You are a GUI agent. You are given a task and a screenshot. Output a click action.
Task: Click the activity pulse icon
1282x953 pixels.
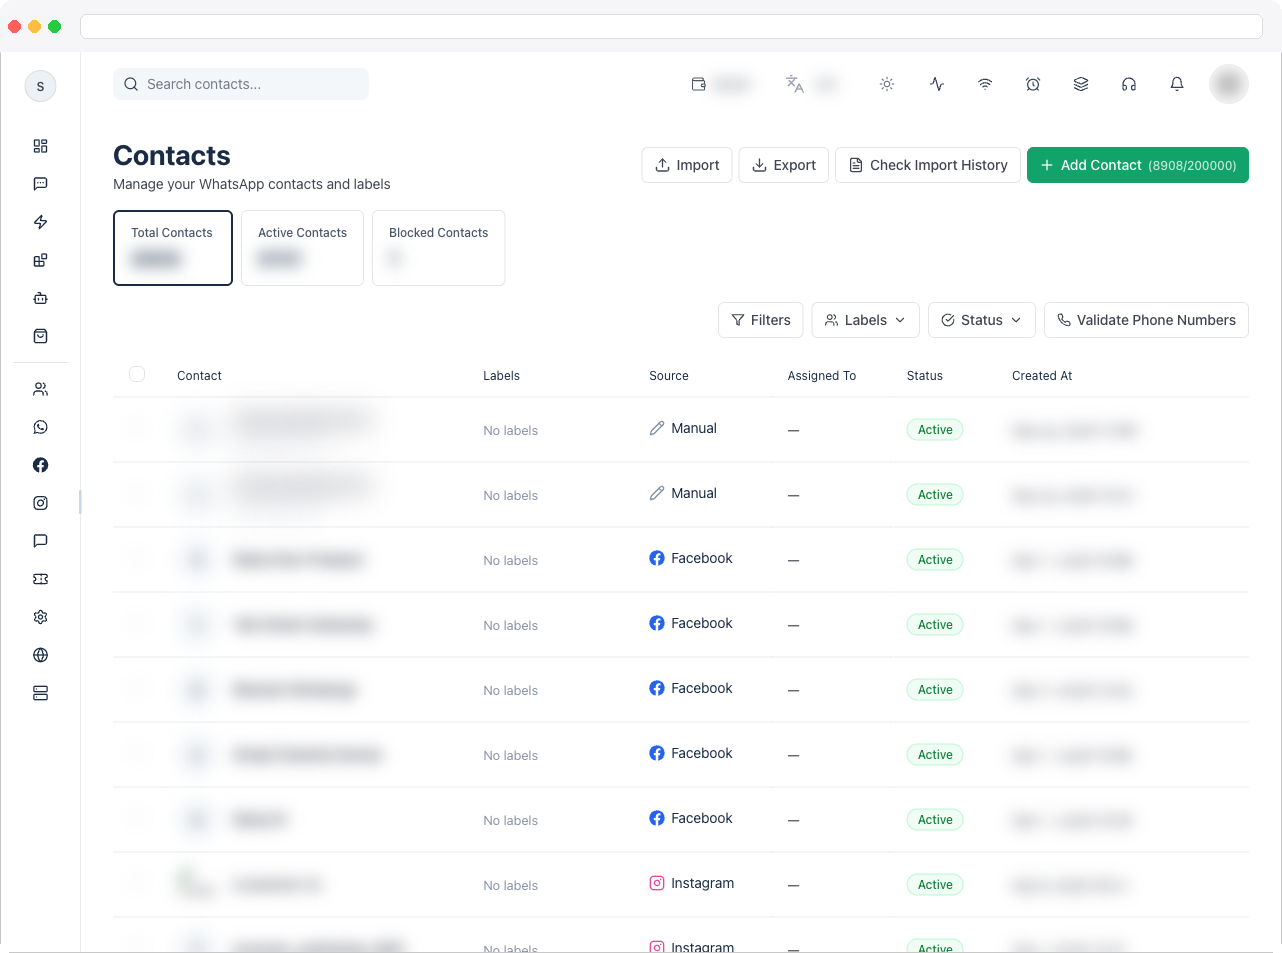tap(937, 84)
